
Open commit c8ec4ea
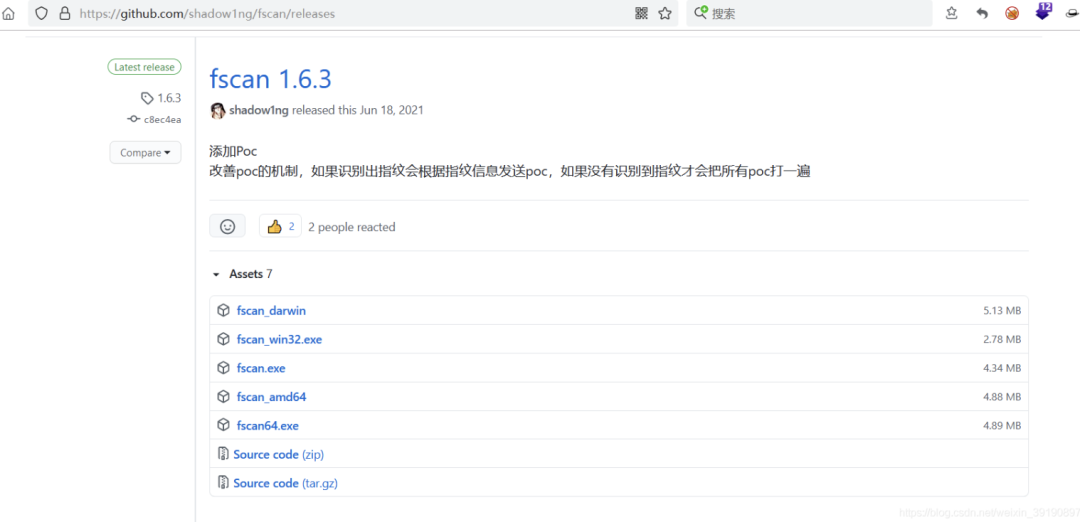pos(163,120)
